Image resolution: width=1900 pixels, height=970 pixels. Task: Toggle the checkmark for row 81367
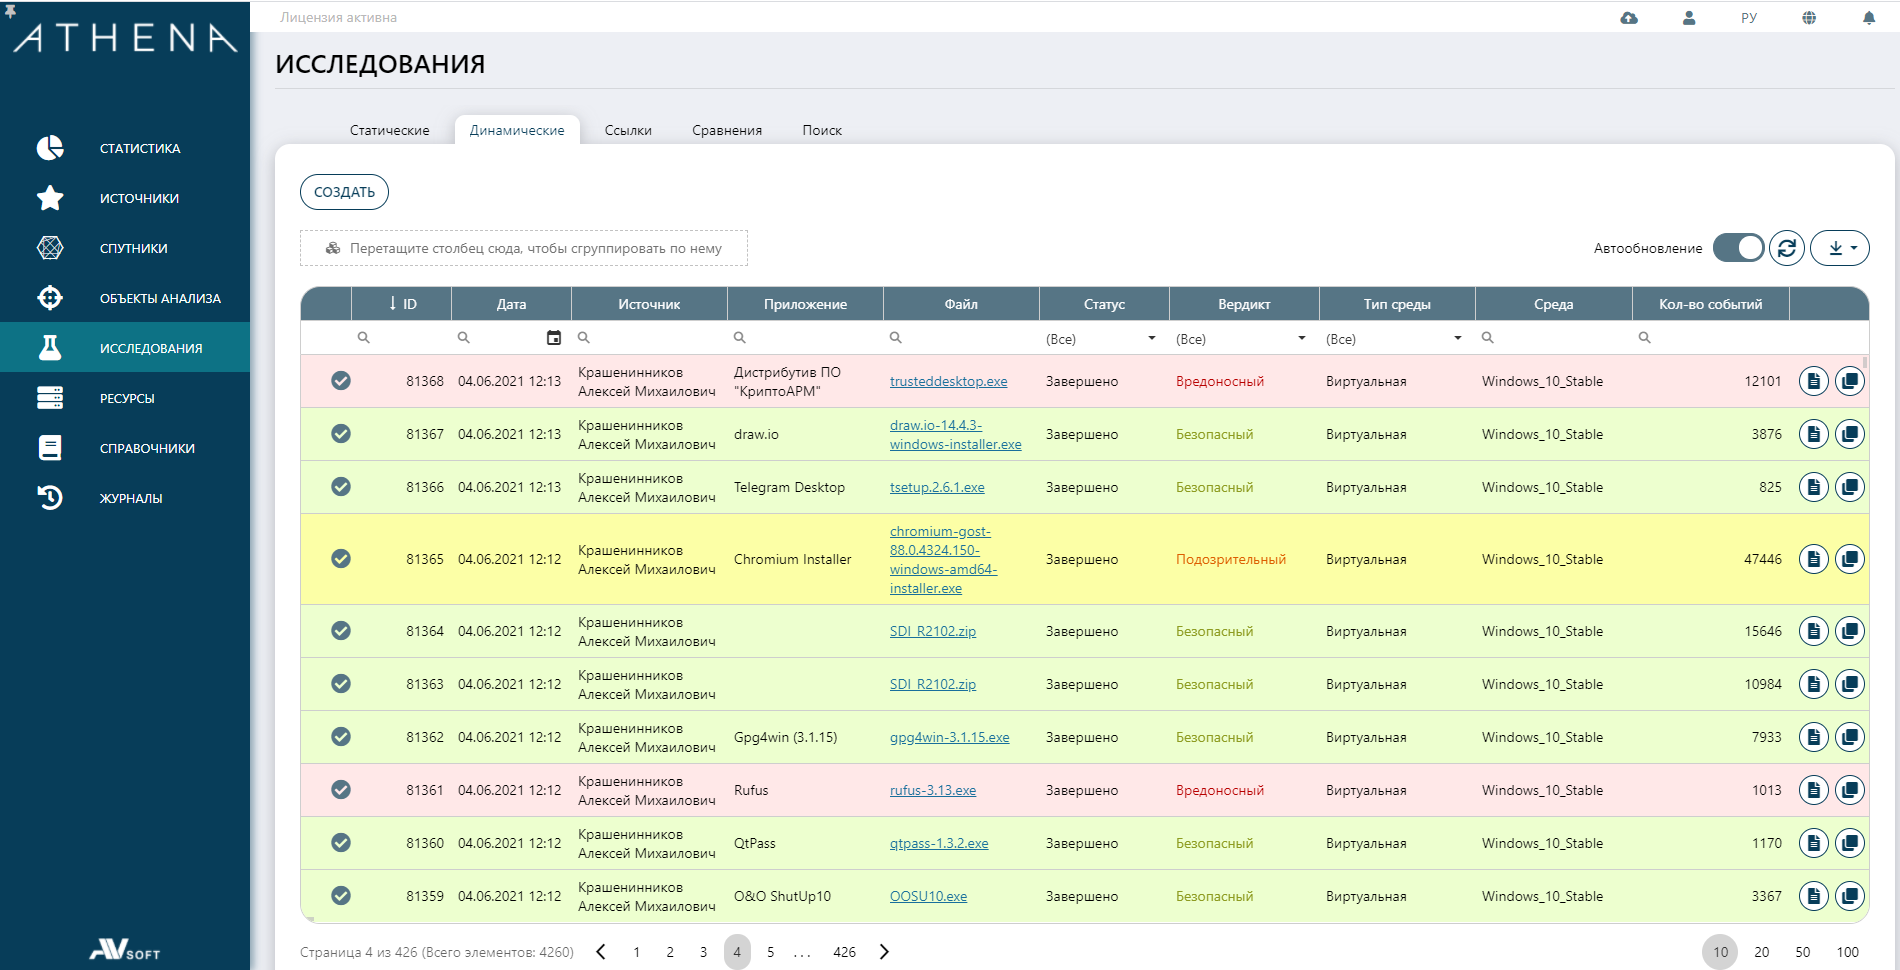click(x=341, y=434)
